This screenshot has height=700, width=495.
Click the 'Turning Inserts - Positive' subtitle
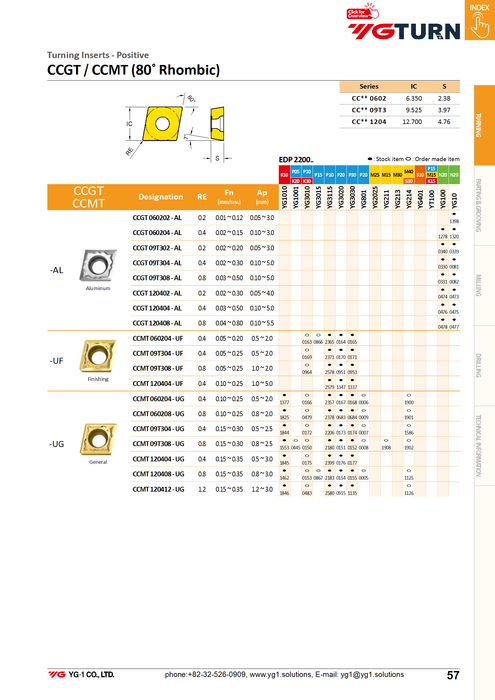coord(98,55)
